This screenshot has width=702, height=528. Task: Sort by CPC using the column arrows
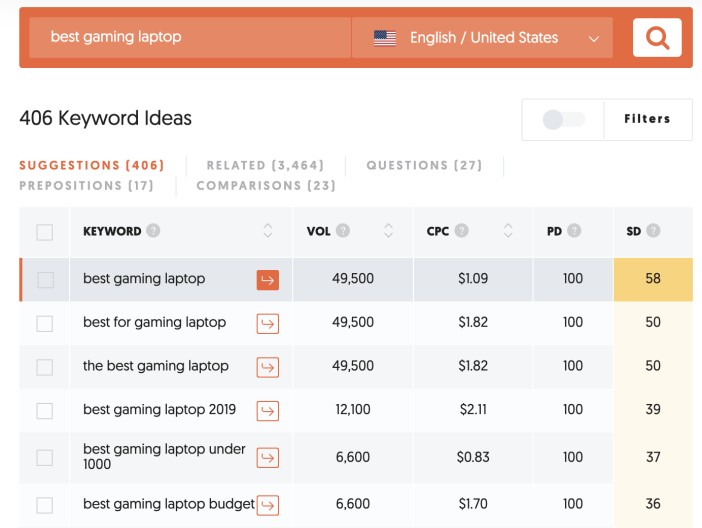pyautogui.click(x=508, y=231)
